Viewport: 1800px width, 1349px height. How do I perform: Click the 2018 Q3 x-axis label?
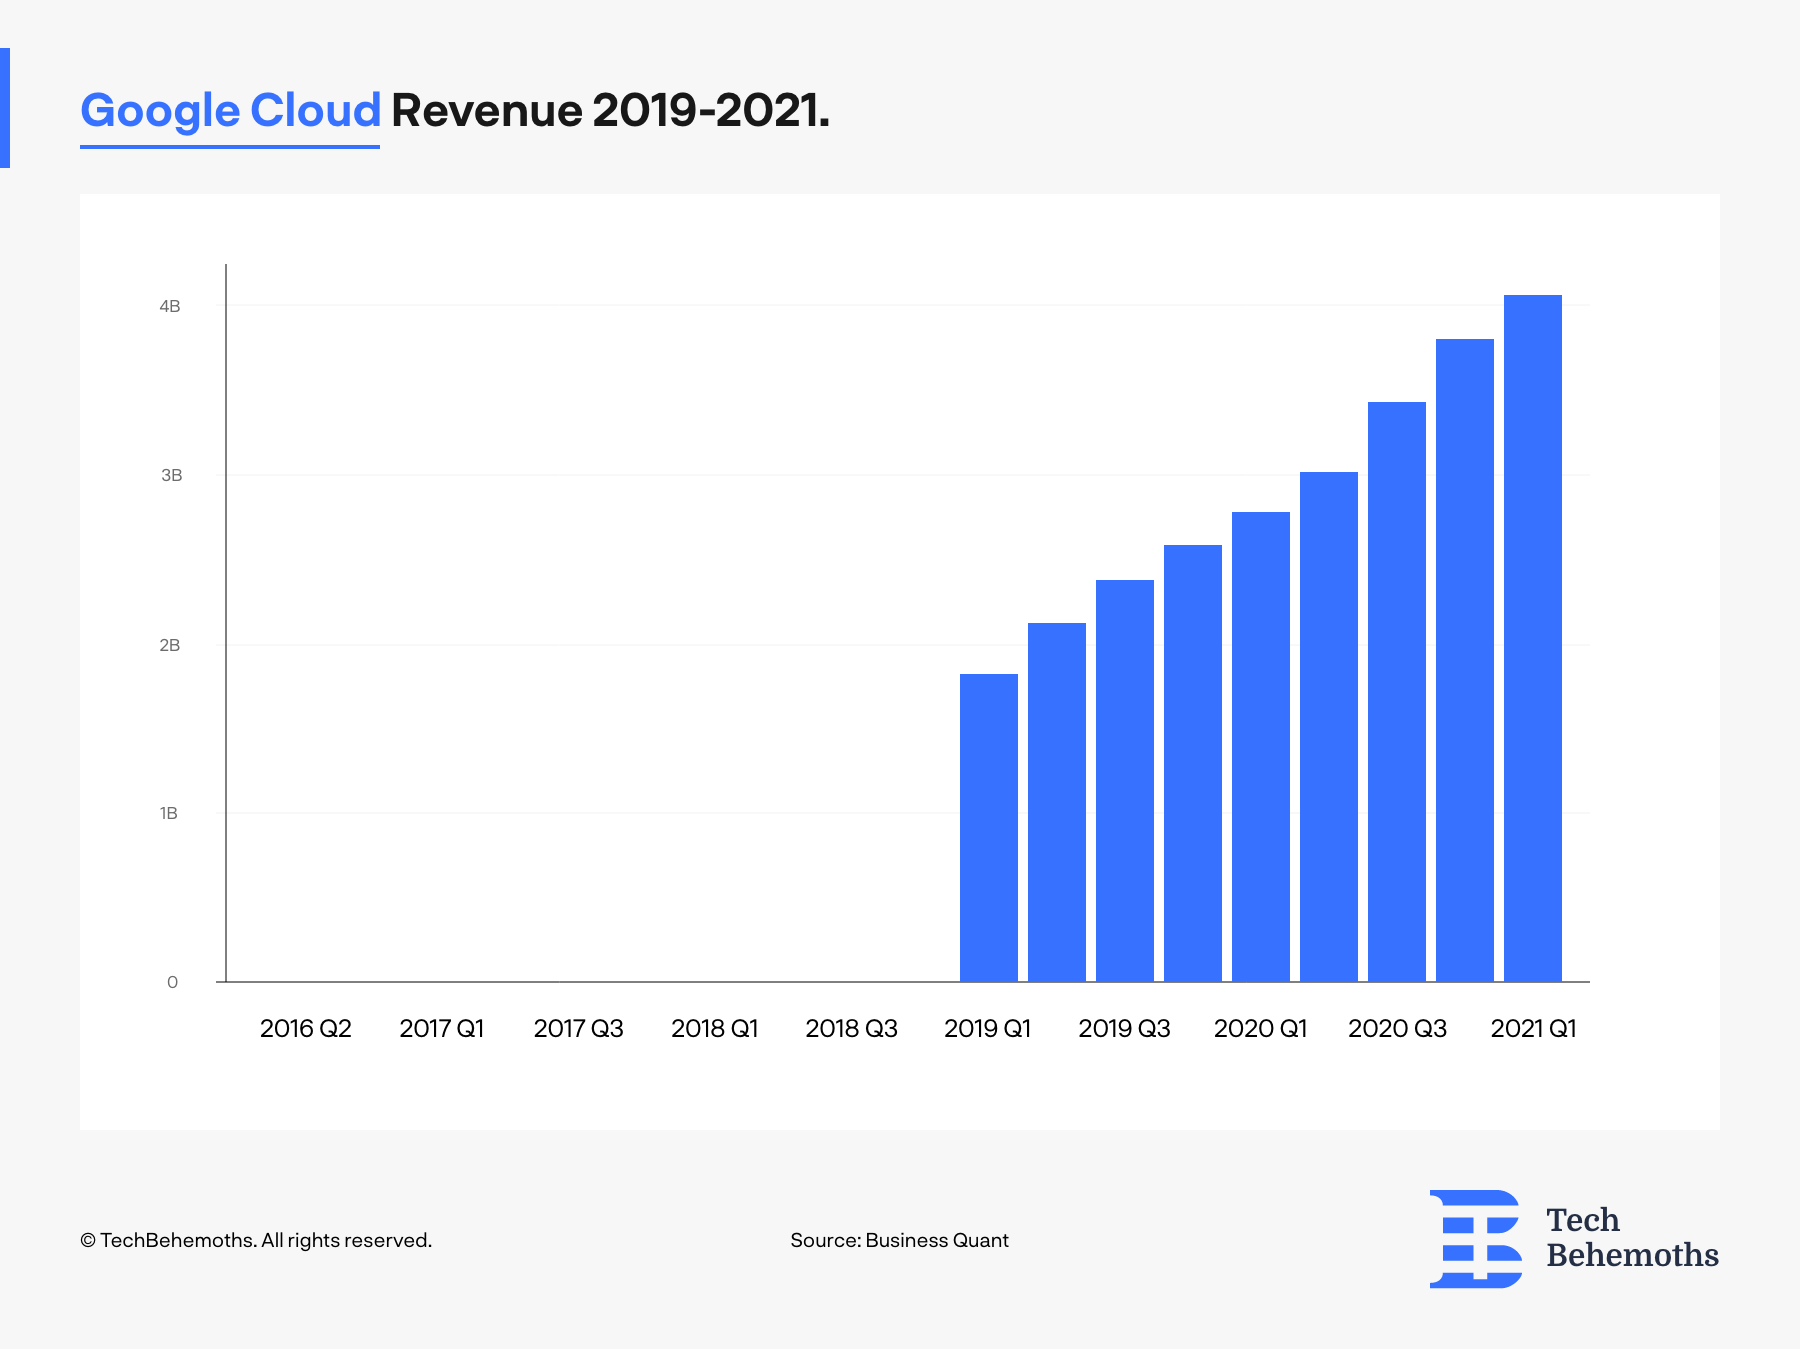tap(852, 1028)
